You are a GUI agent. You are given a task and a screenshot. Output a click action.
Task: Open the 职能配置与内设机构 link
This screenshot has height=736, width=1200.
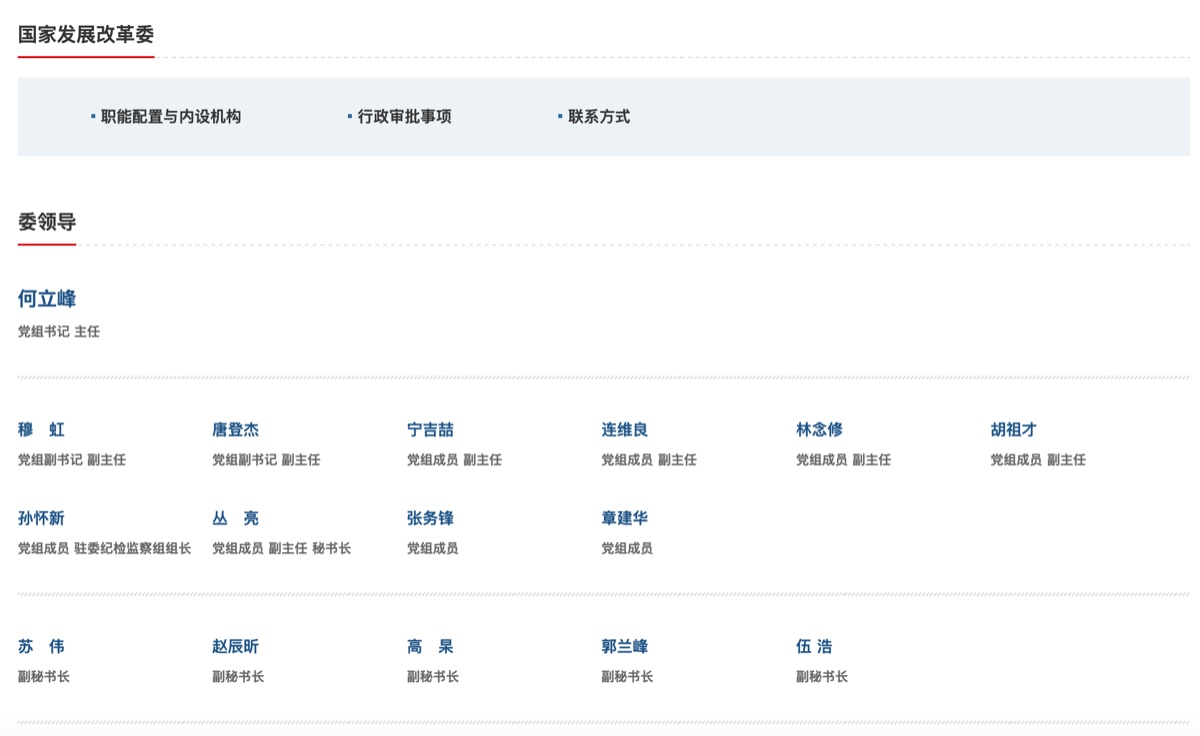170,117
